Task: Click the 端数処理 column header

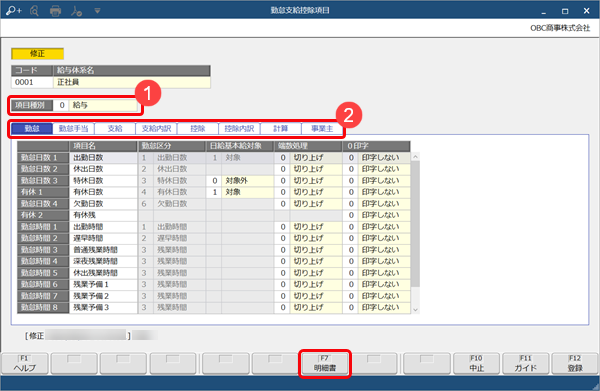Action: (308, 146)
